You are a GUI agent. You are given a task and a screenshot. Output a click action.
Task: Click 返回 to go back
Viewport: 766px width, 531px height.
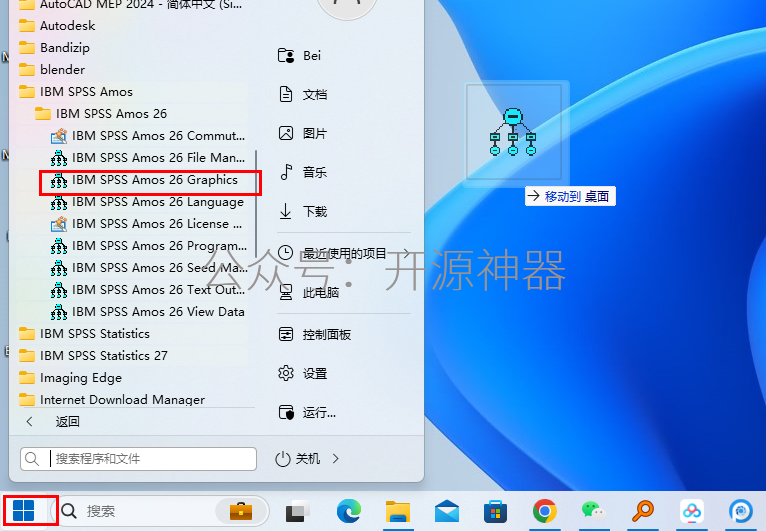[x=67, y=422]
